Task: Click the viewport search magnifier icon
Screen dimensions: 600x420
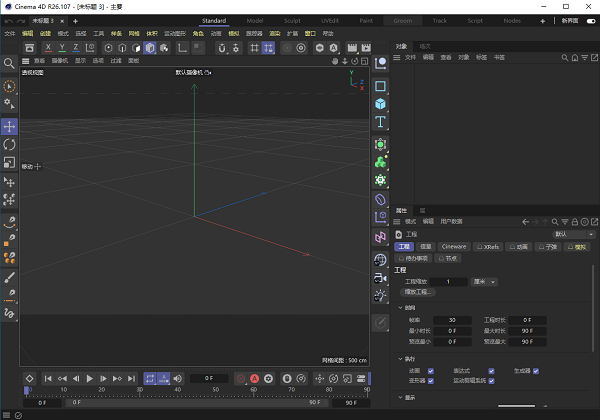Action: [9, 64]
